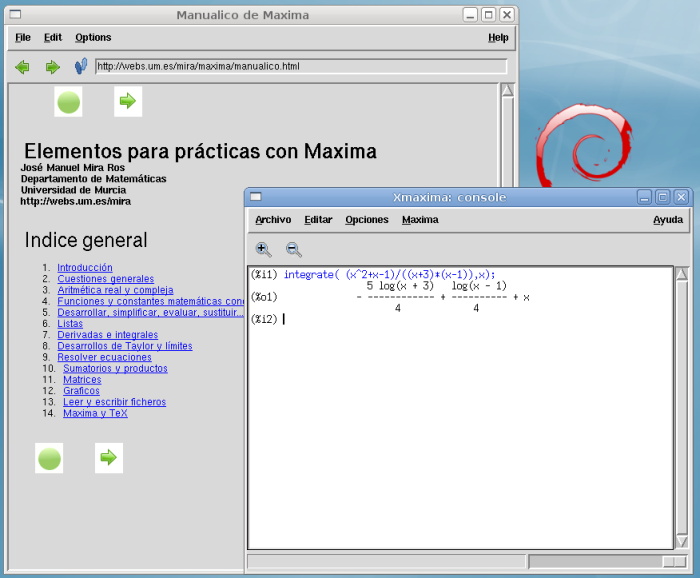The height and width of the screenshot is (578, 700).
Task: Zoom in with the magnifier plus icon
Action: [263, 249]
